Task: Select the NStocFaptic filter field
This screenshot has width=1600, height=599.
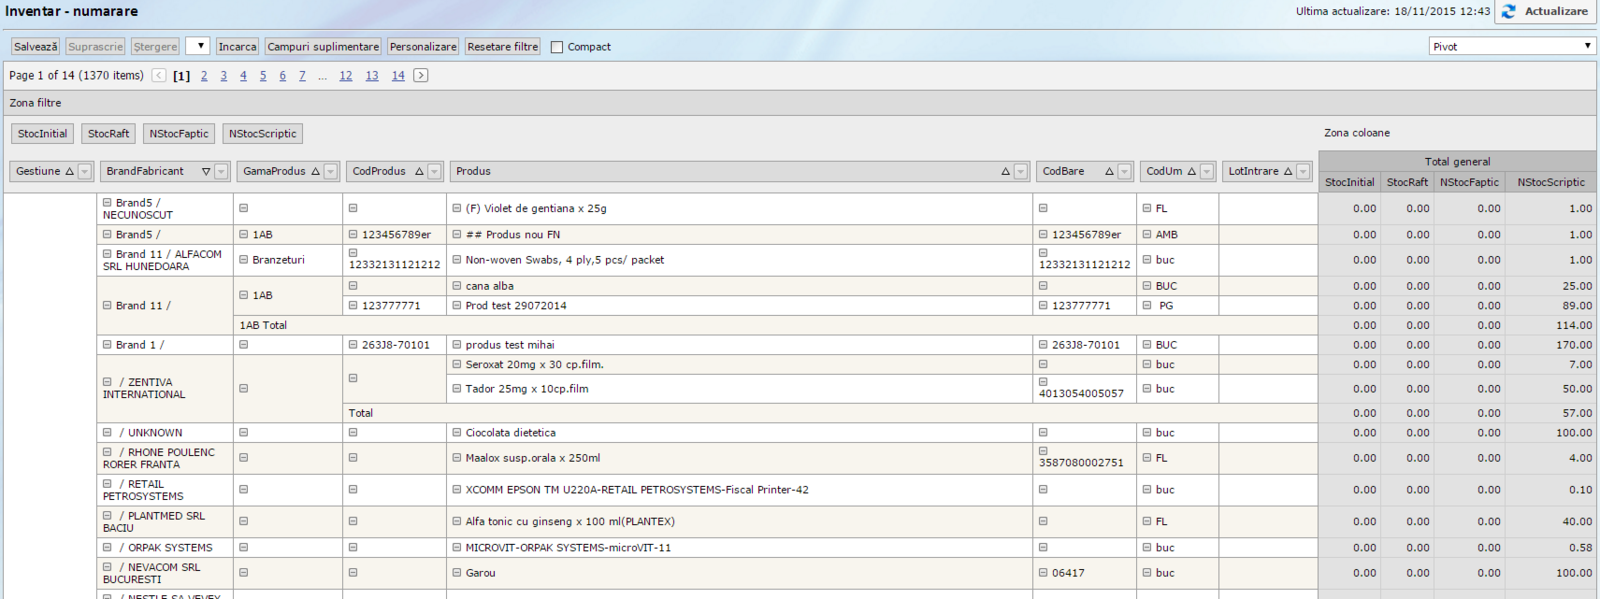Action: pyautogui.click(x=179, y=134)
